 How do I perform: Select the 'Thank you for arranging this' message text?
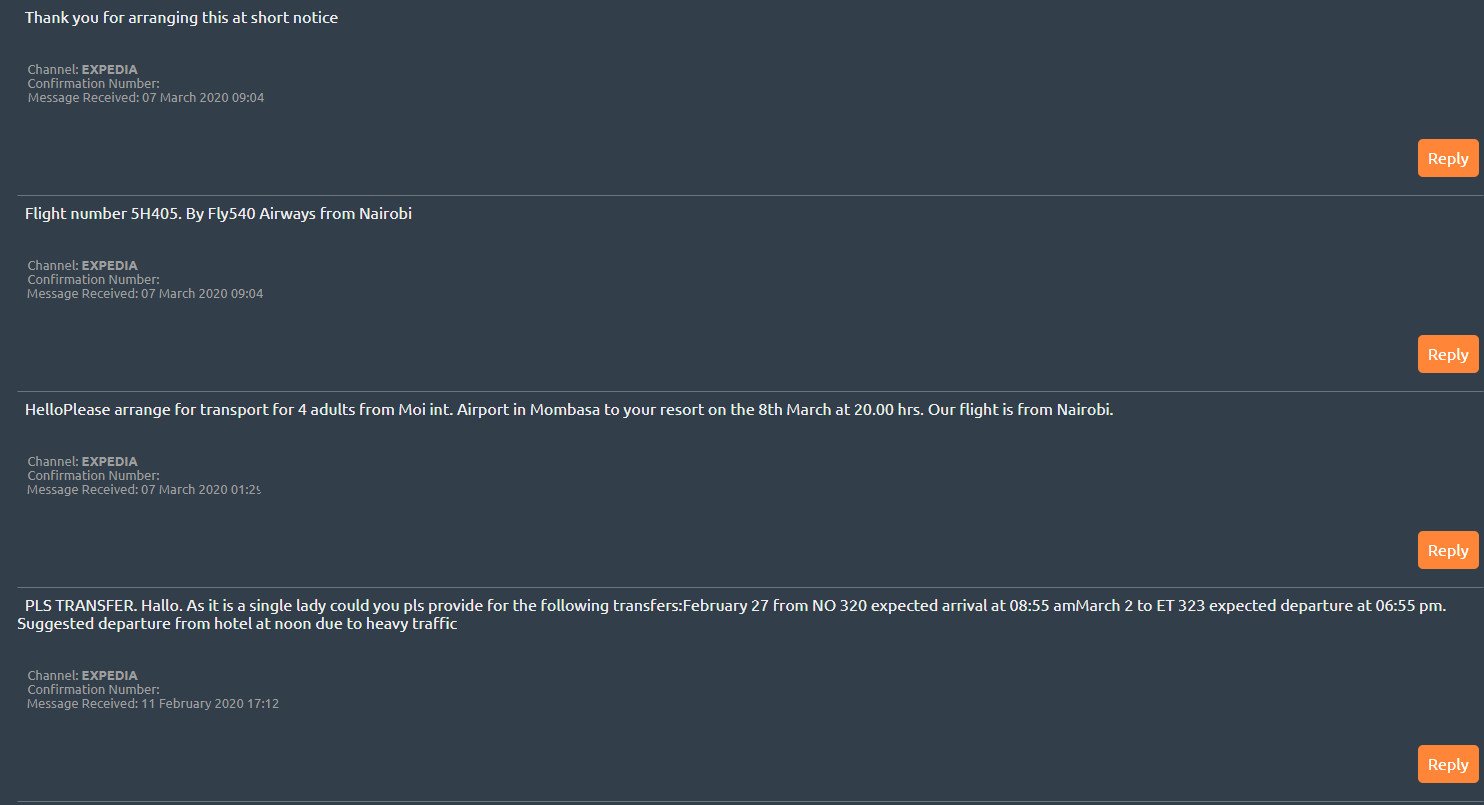181,18
